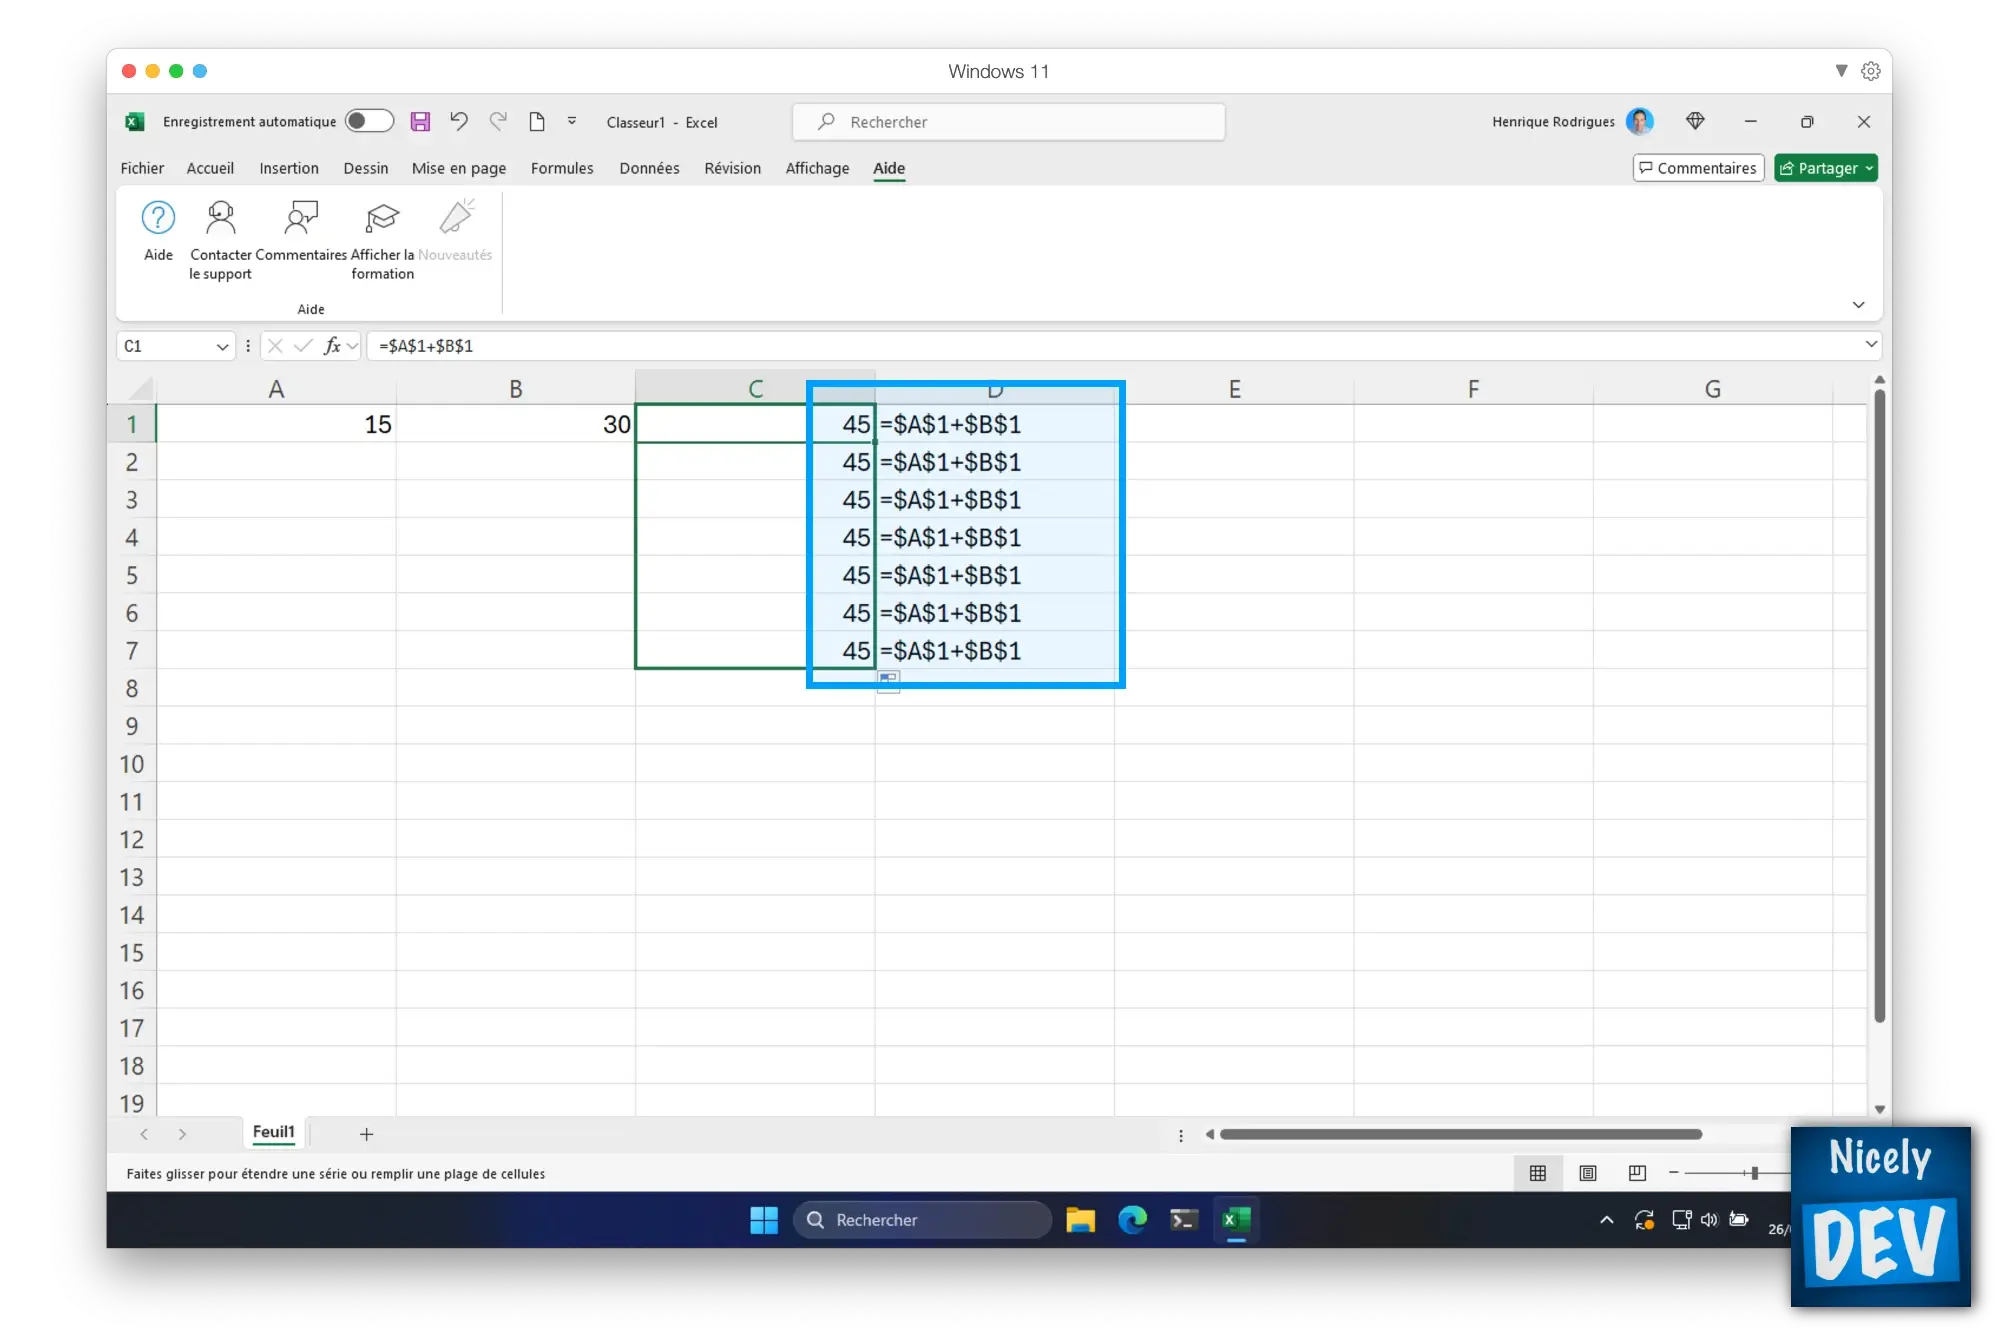Viewport: 2000px width, 1338px height.
Task: Select the Feuil1 sheet tab
Action: click(x=274, y=1132)
